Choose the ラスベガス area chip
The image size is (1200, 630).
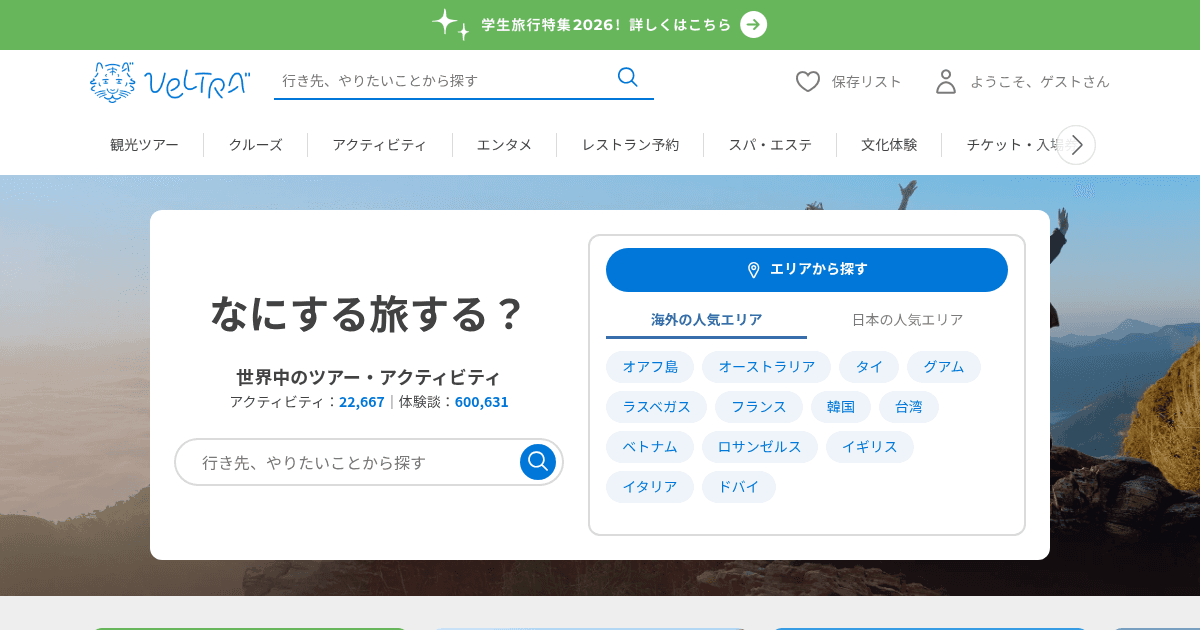pyautogui.click(x=656, y=407)
